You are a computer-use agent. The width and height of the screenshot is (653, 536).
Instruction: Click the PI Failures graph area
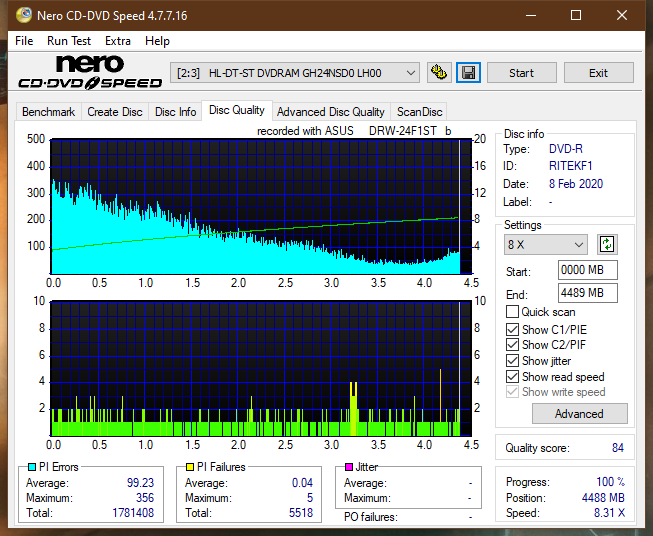tap(261, 368)
